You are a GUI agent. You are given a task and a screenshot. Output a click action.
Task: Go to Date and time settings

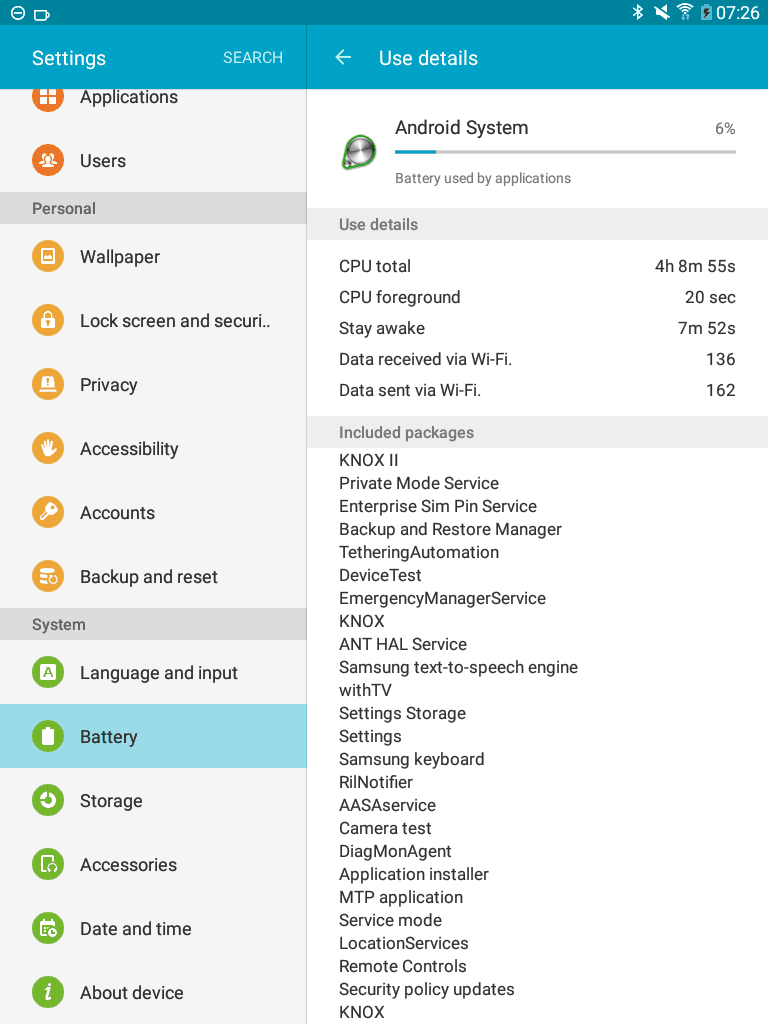click(x=153, y=928)
